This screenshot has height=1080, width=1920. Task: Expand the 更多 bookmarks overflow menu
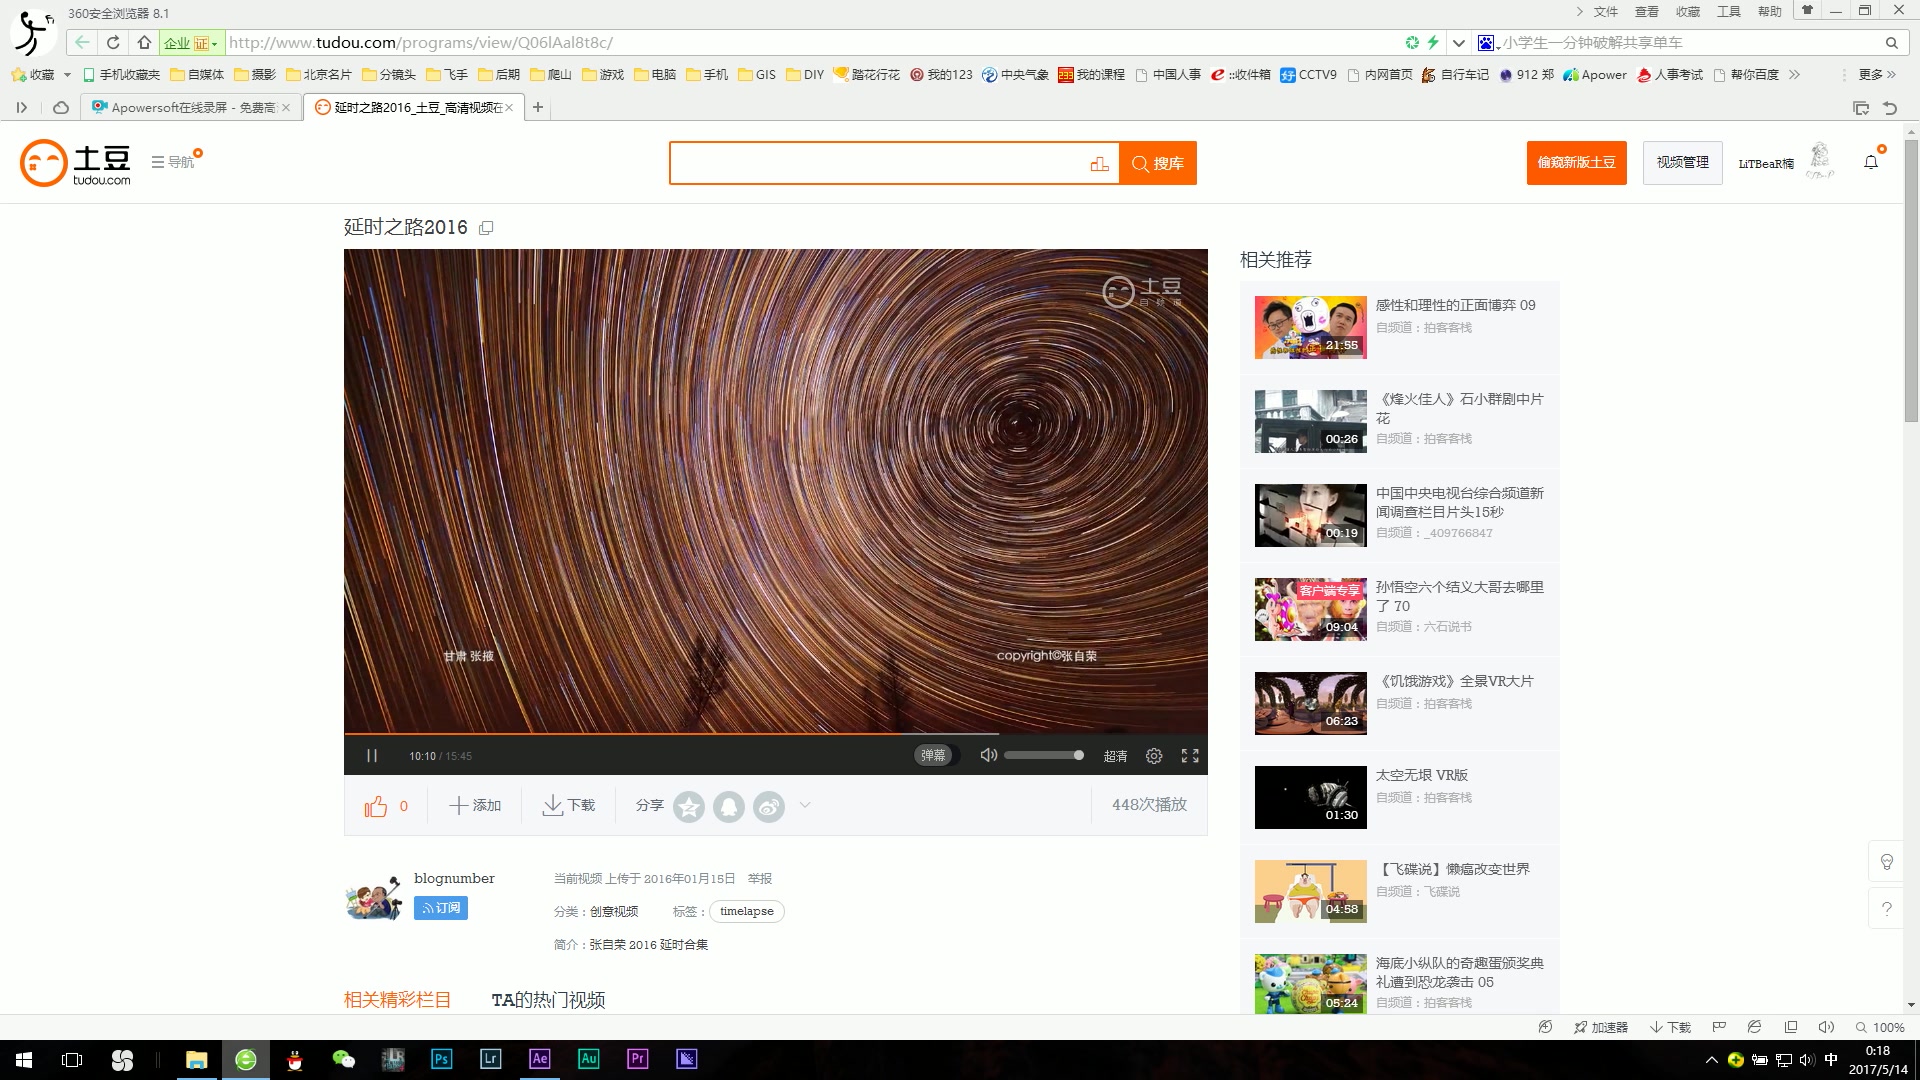click(x=1872, y=74)
